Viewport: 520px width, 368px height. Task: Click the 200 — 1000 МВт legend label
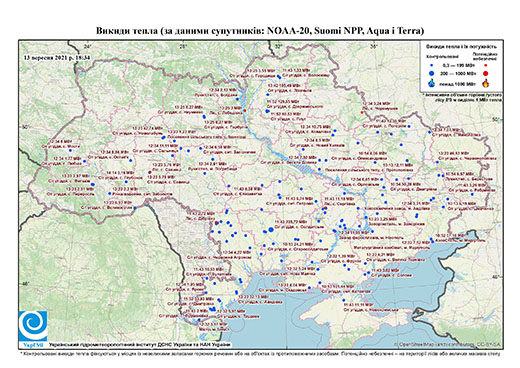coord(458,73)
